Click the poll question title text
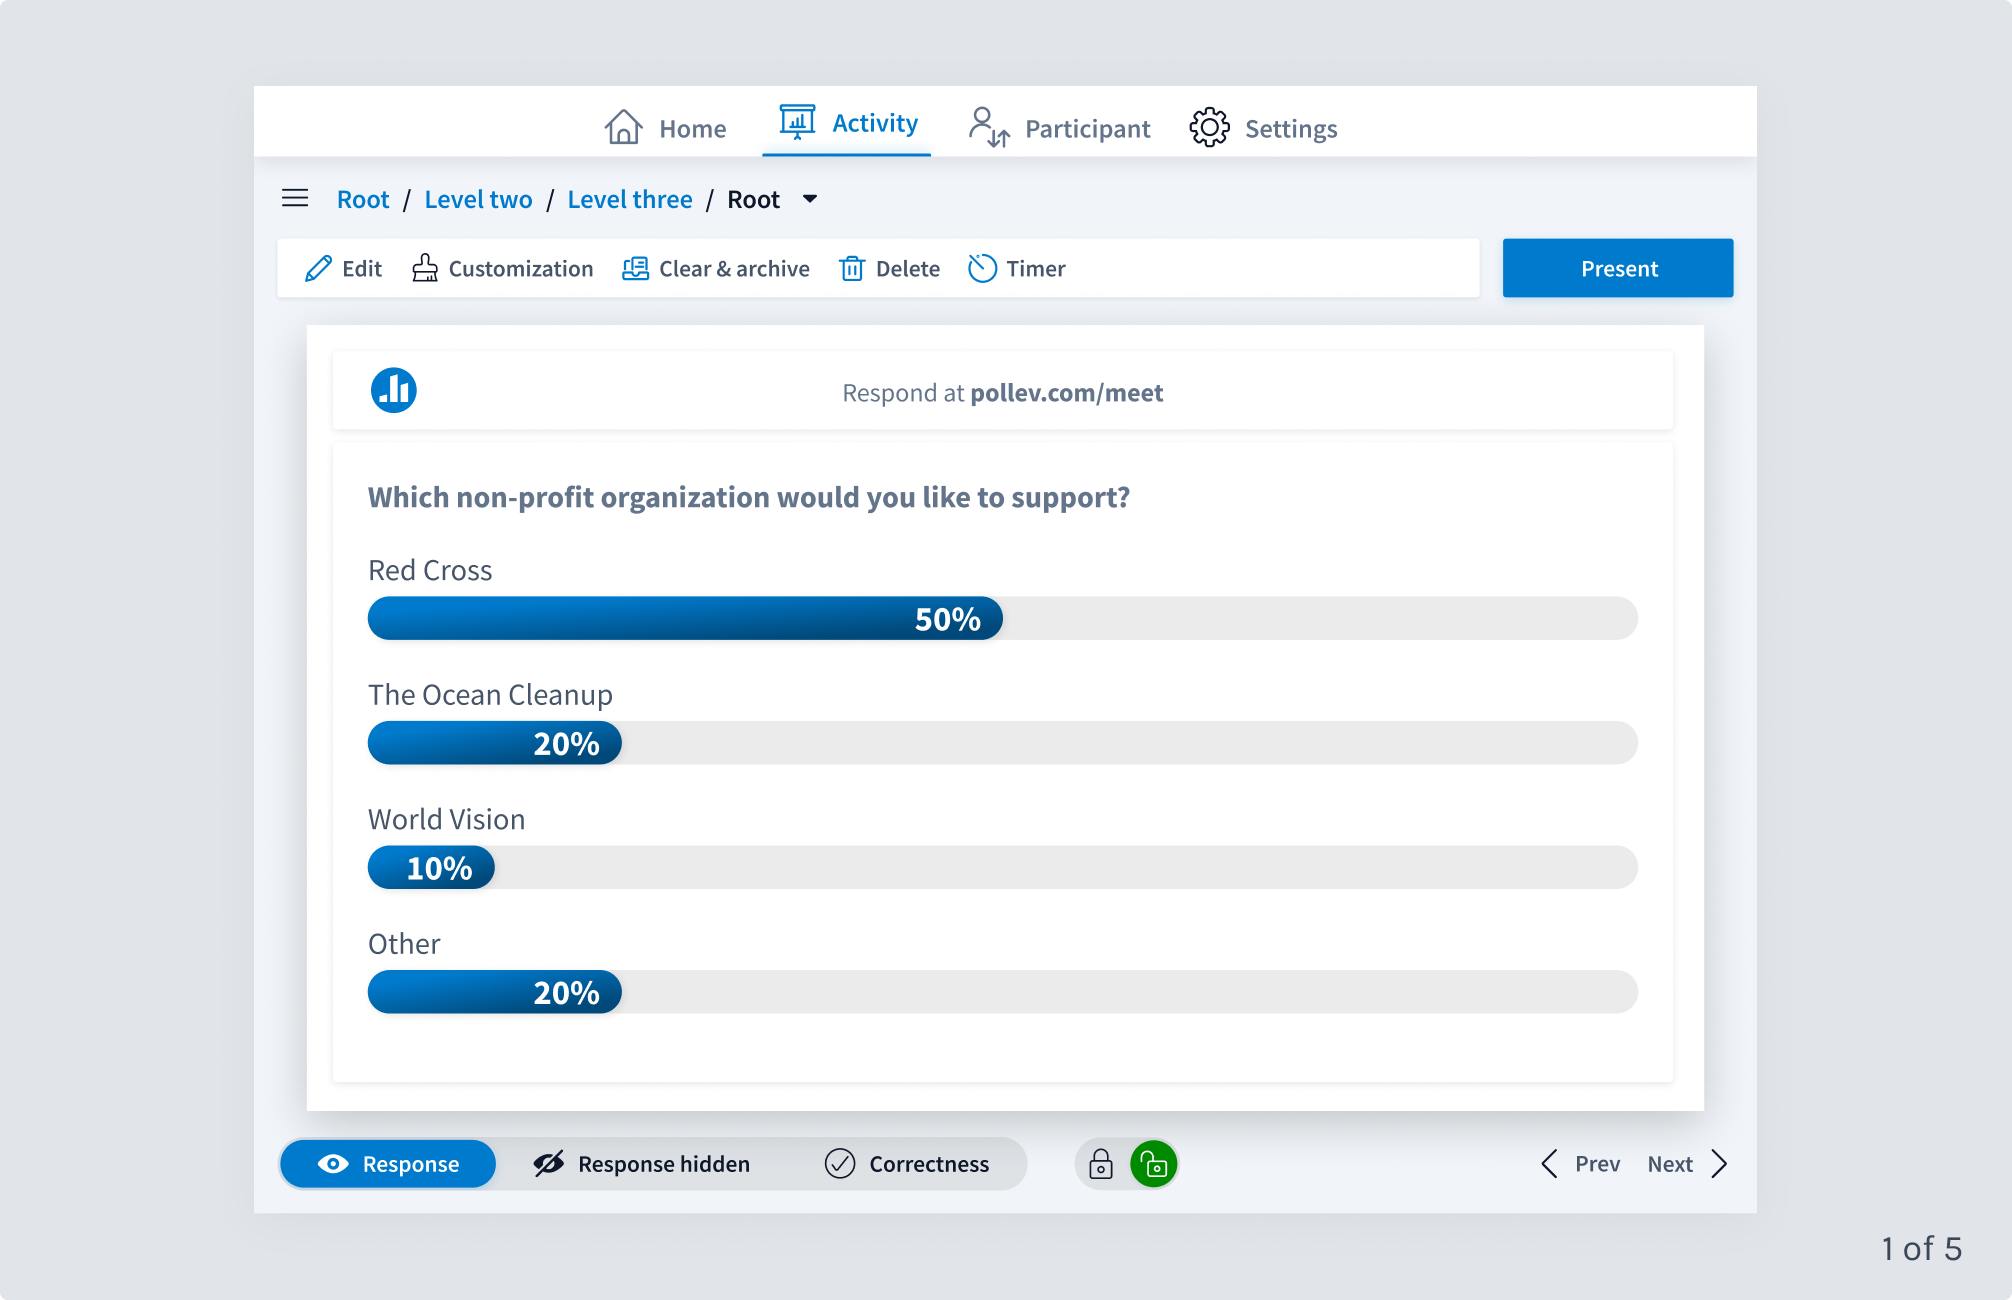 pos(748,497)
